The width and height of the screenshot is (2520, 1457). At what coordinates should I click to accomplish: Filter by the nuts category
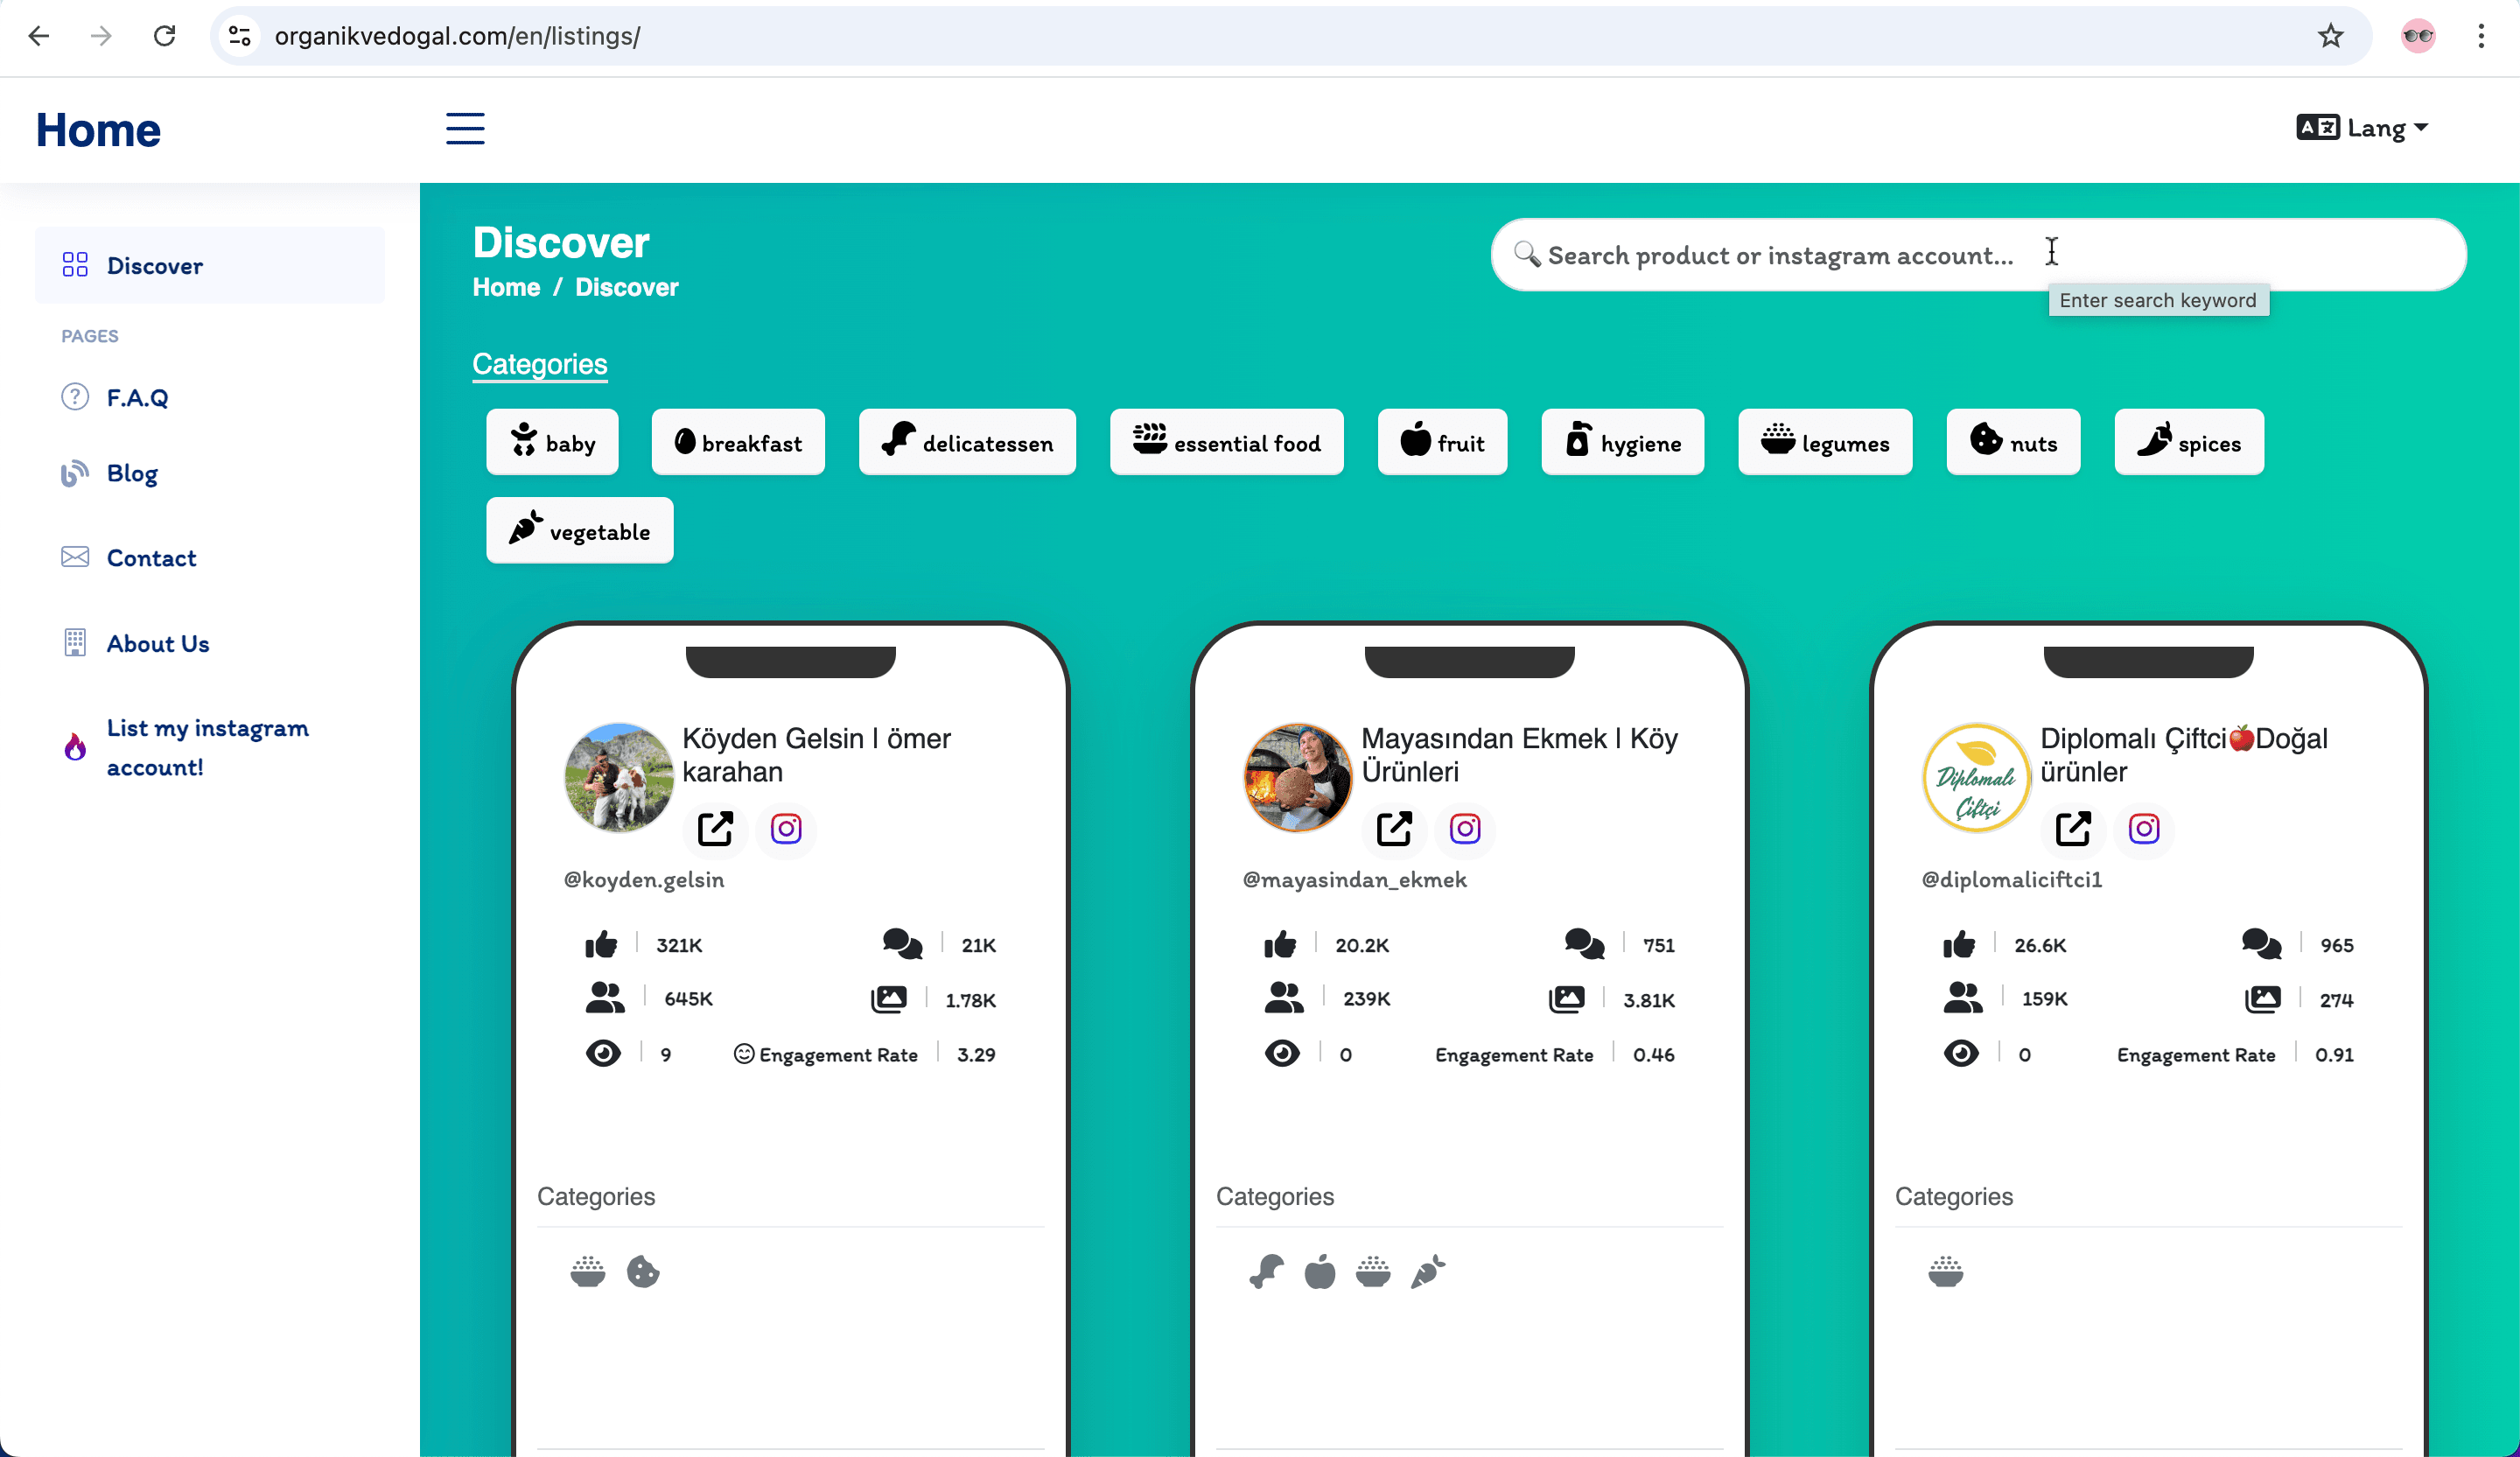2013,442
